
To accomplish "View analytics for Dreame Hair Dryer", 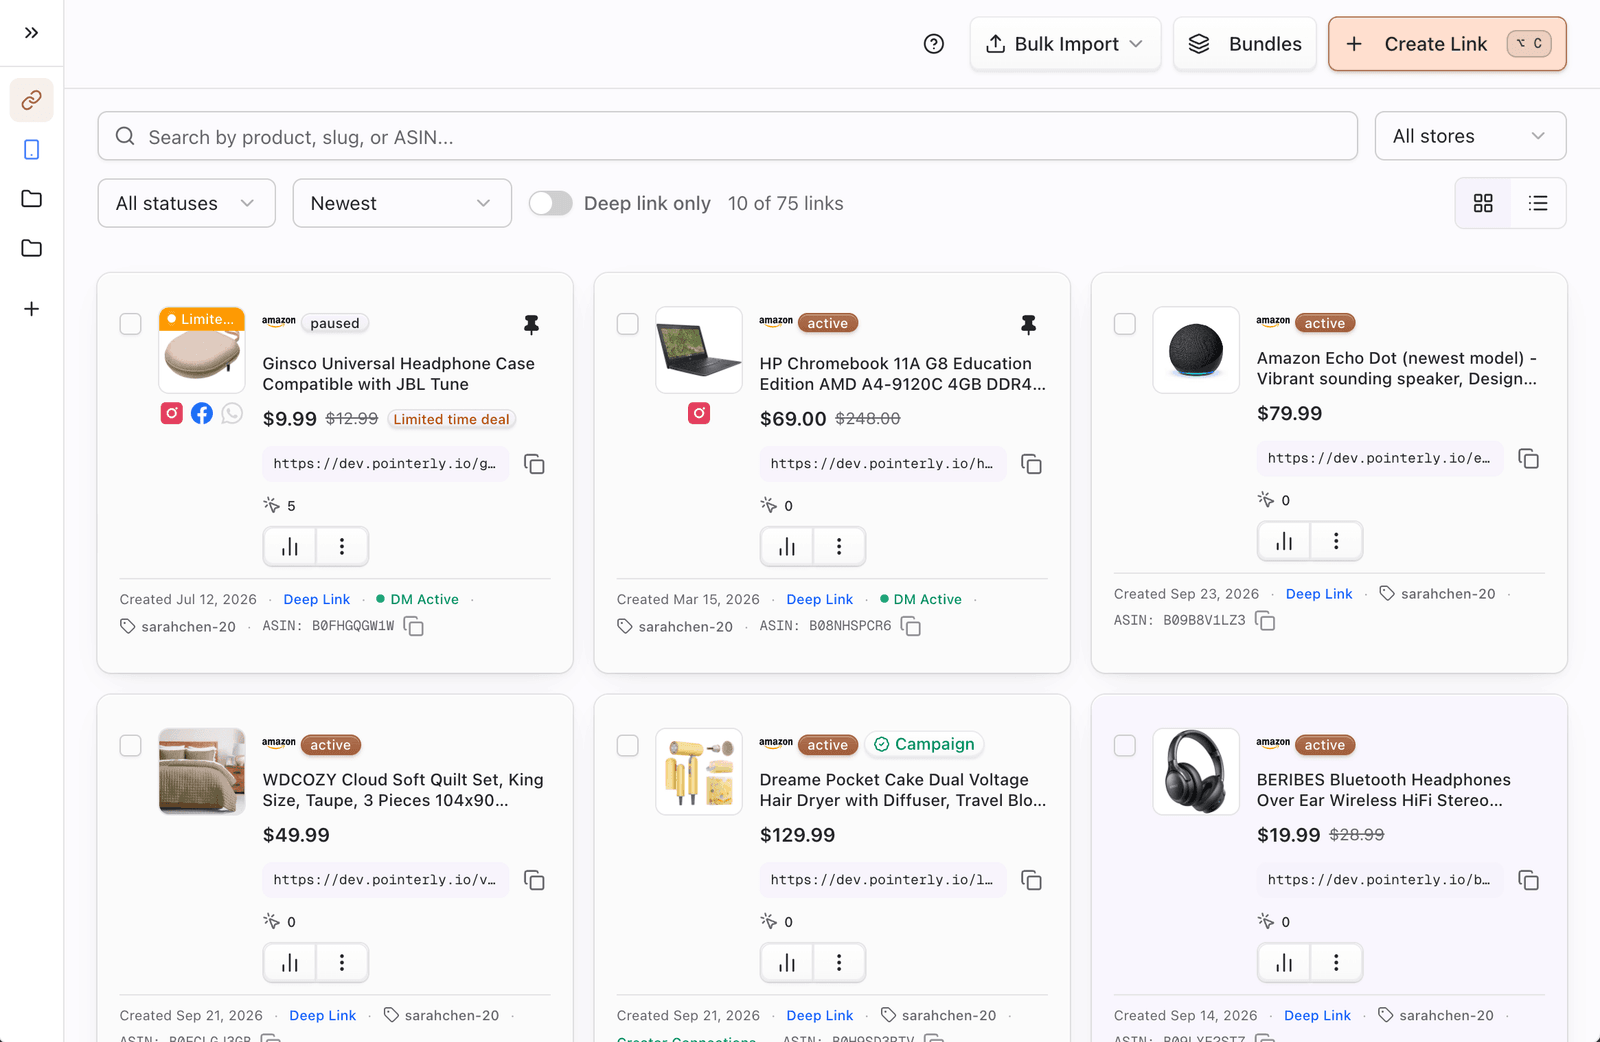I will click(787, 962).
